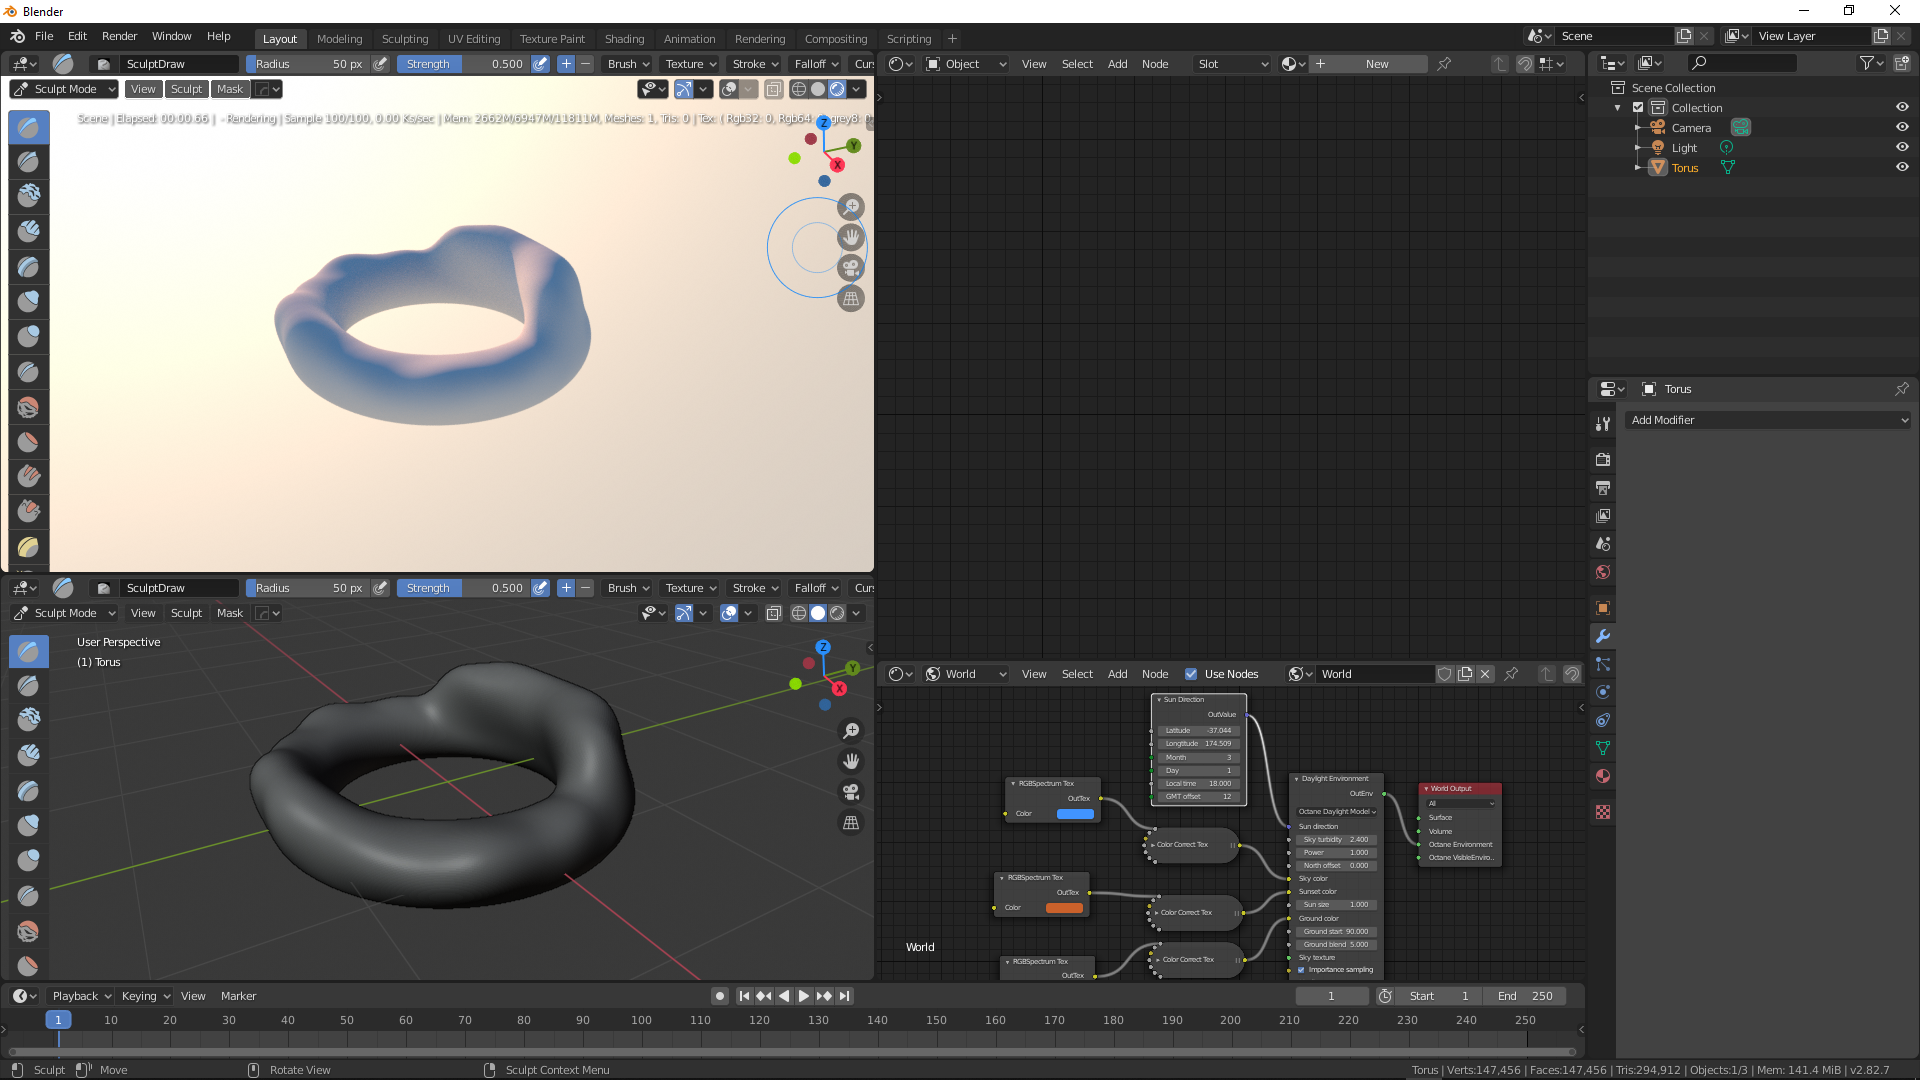Open the Render properties tab icon
This screenshot has width=1920, height=1080.
click(1603, 460)
